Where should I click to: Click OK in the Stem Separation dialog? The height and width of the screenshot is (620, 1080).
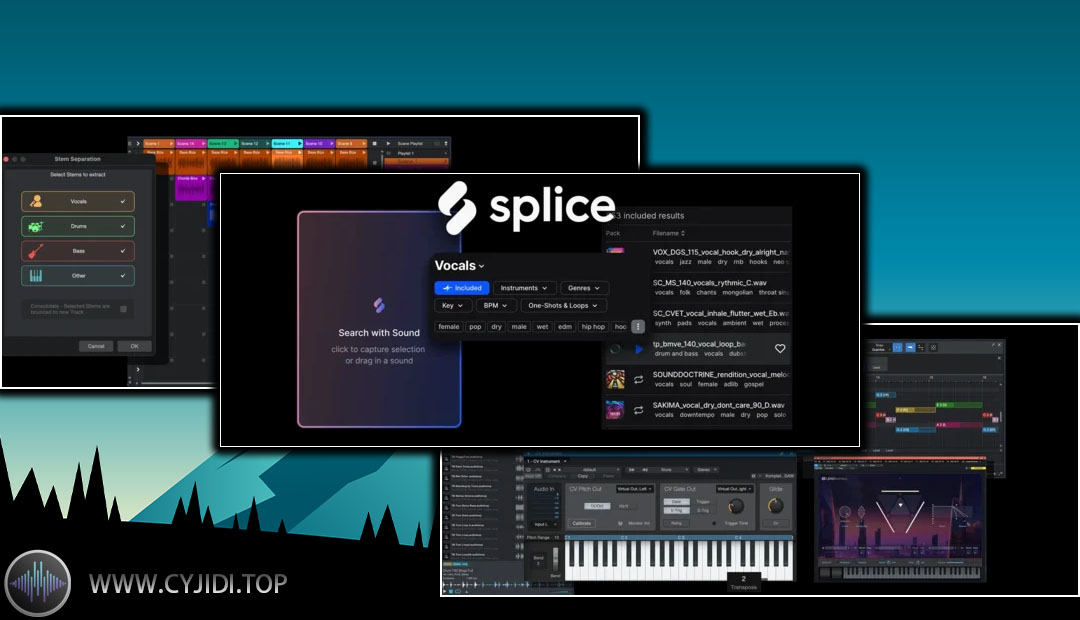pos(134,346)
